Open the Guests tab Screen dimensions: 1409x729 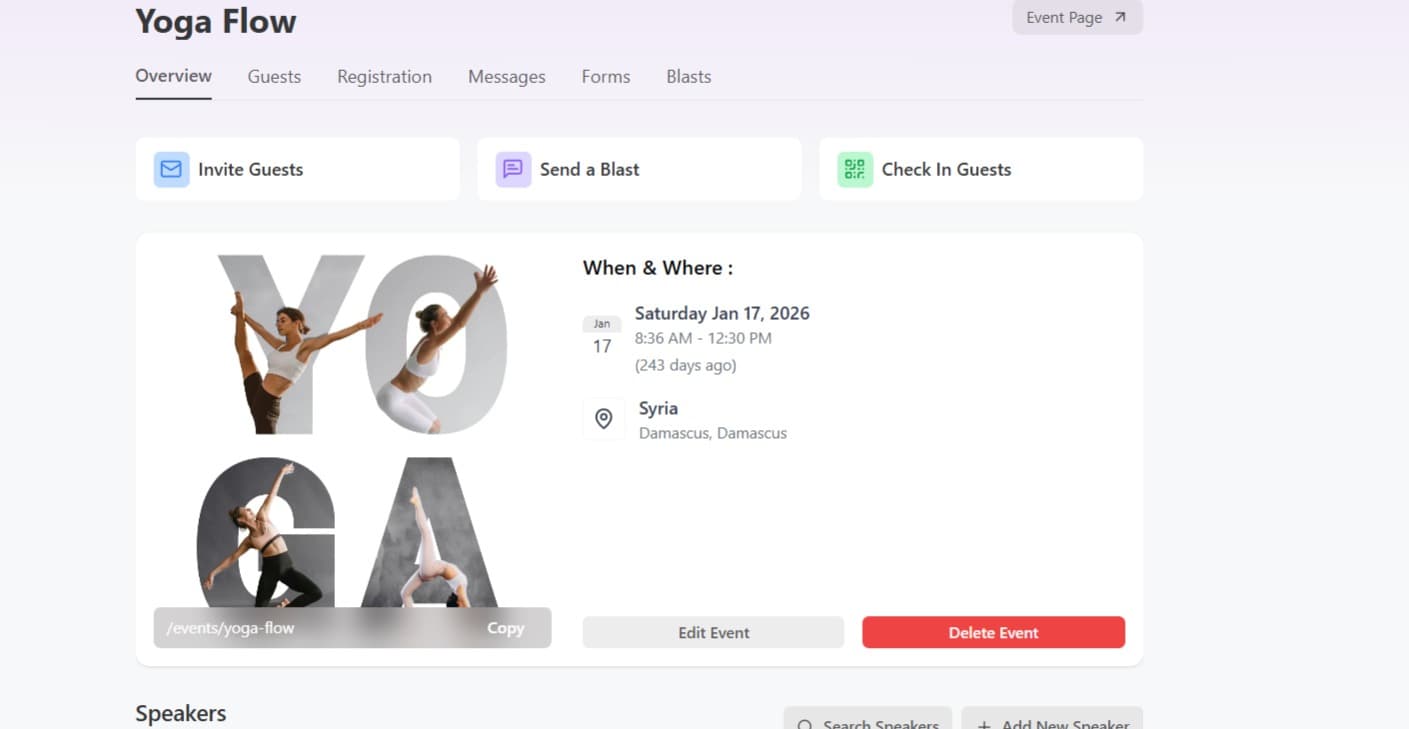(x=274, y=77)
